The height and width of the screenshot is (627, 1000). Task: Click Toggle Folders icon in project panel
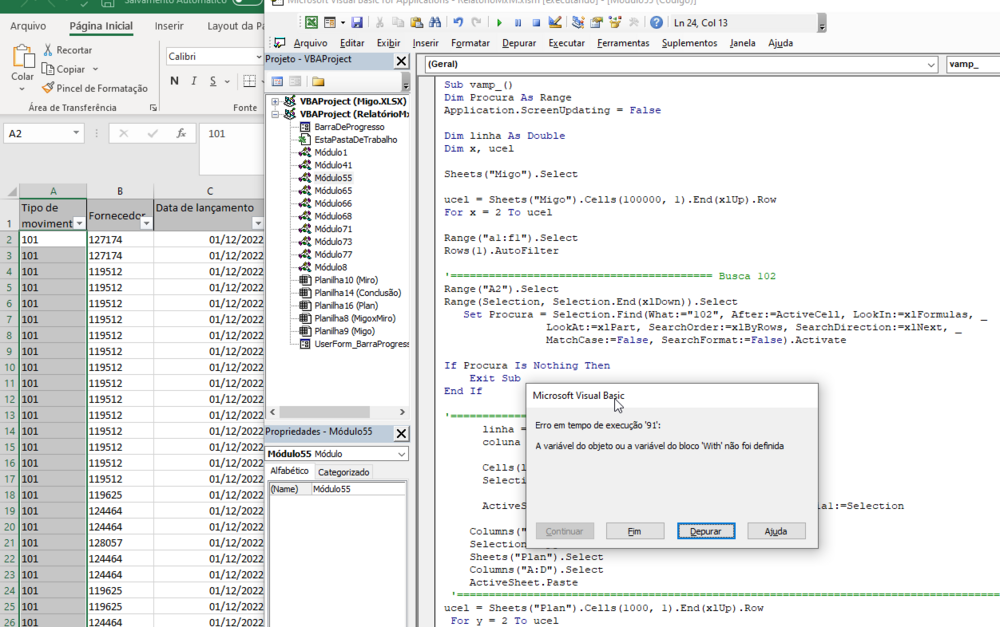[318, 82]
